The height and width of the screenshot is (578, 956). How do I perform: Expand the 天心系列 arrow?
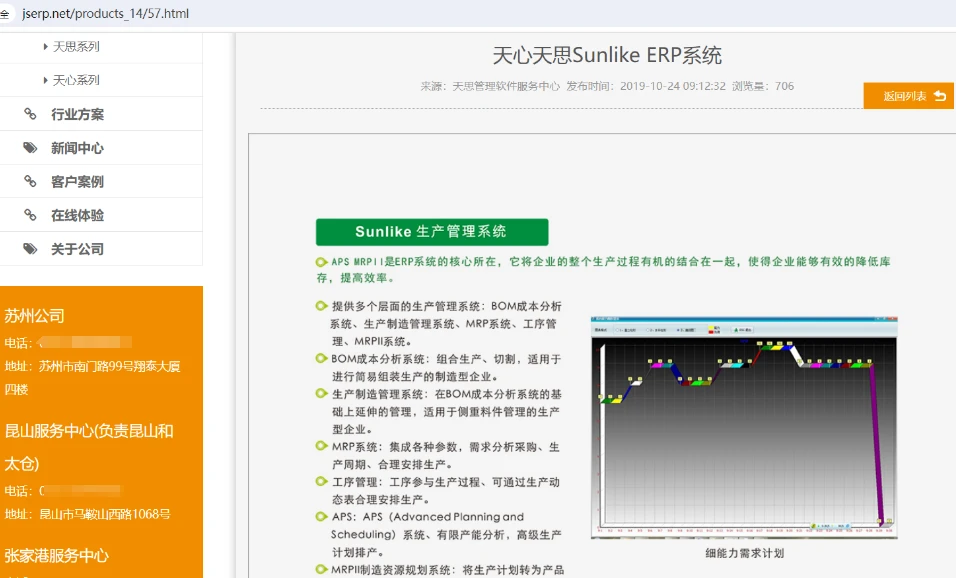[x=46, y=80]
